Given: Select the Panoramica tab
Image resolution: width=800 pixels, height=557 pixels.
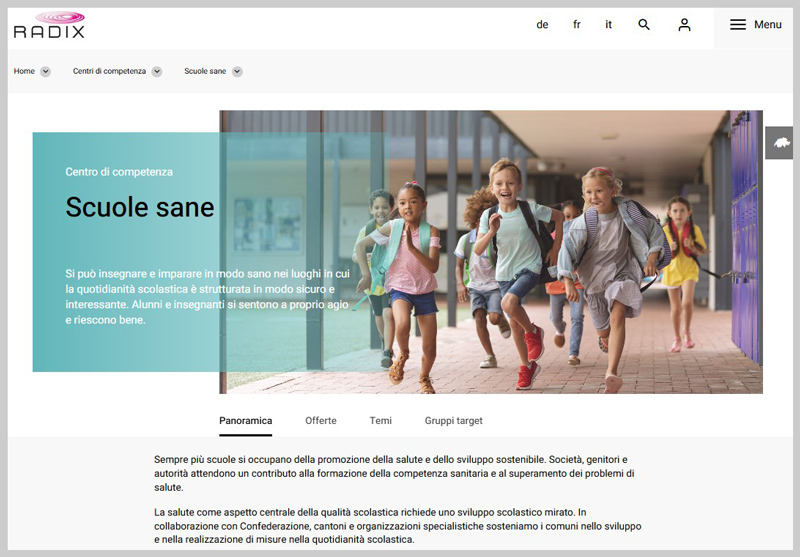Looking at the screenshot, I should pyautogui.click(x=245, y=421).
